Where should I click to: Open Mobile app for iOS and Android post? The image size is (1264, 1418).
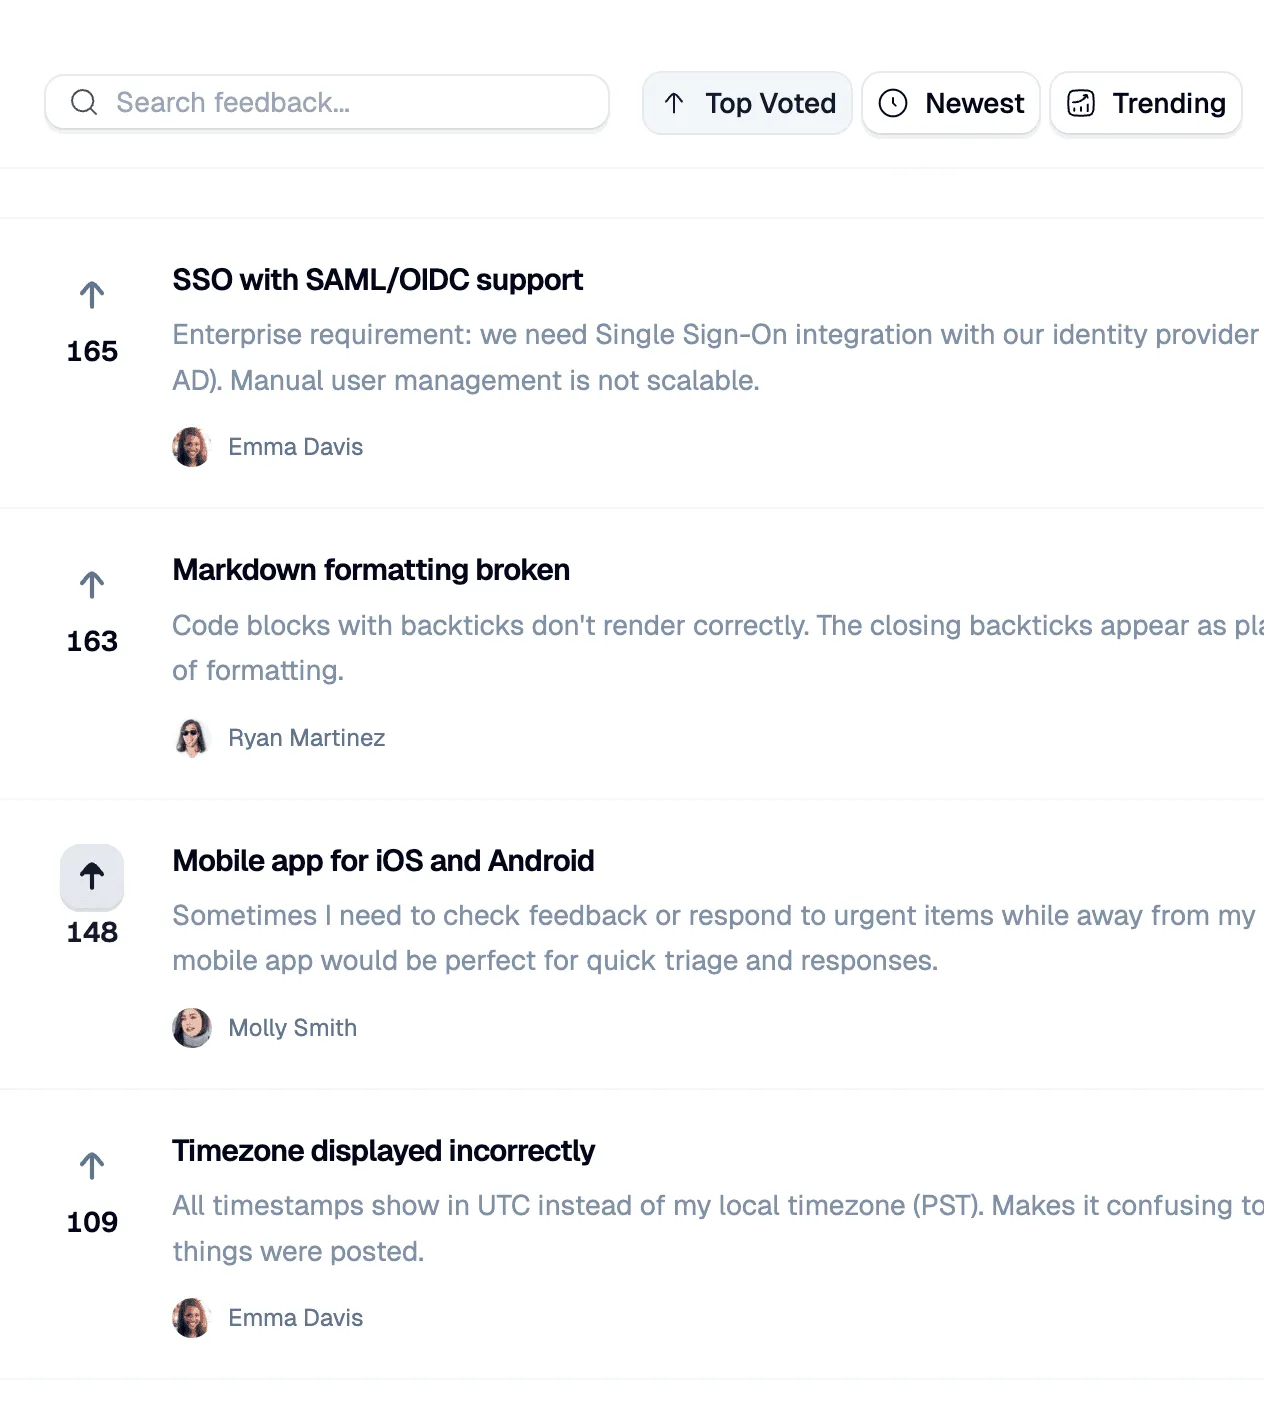(x=383, y=861)
